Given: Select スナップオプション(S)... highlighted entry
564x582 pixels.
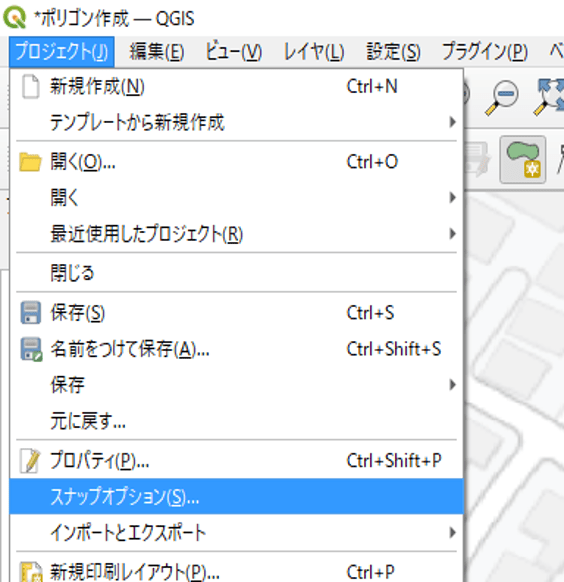Looking at the screenshot, I should [x=236, y=496].
